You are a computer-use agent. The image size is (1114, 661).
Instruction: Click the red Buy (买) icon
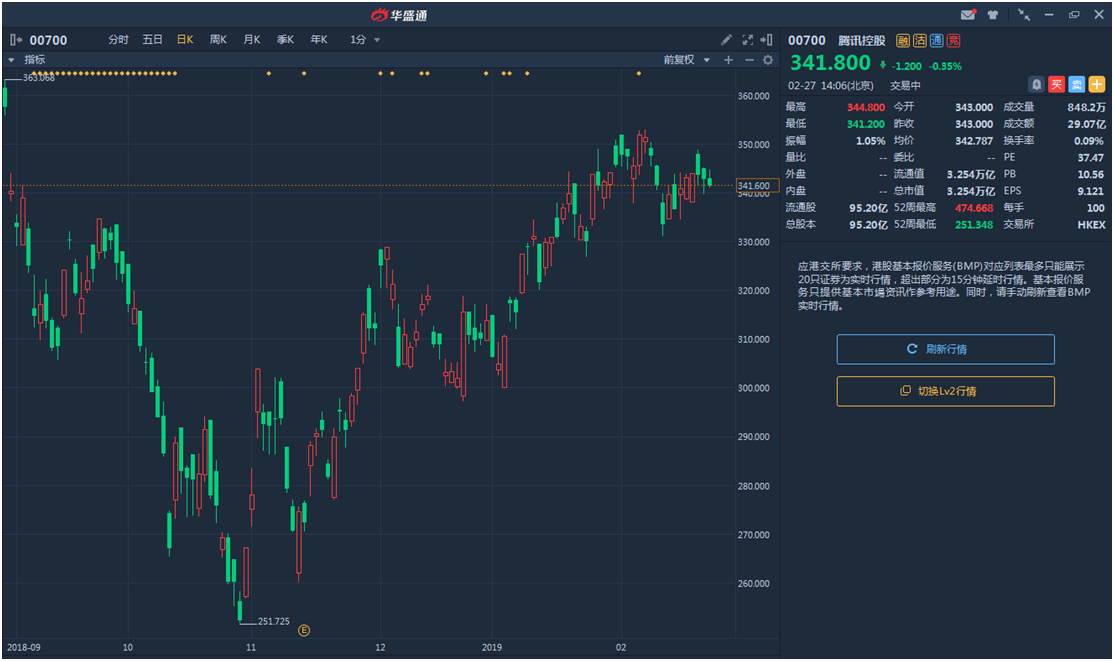(1057, 85)
